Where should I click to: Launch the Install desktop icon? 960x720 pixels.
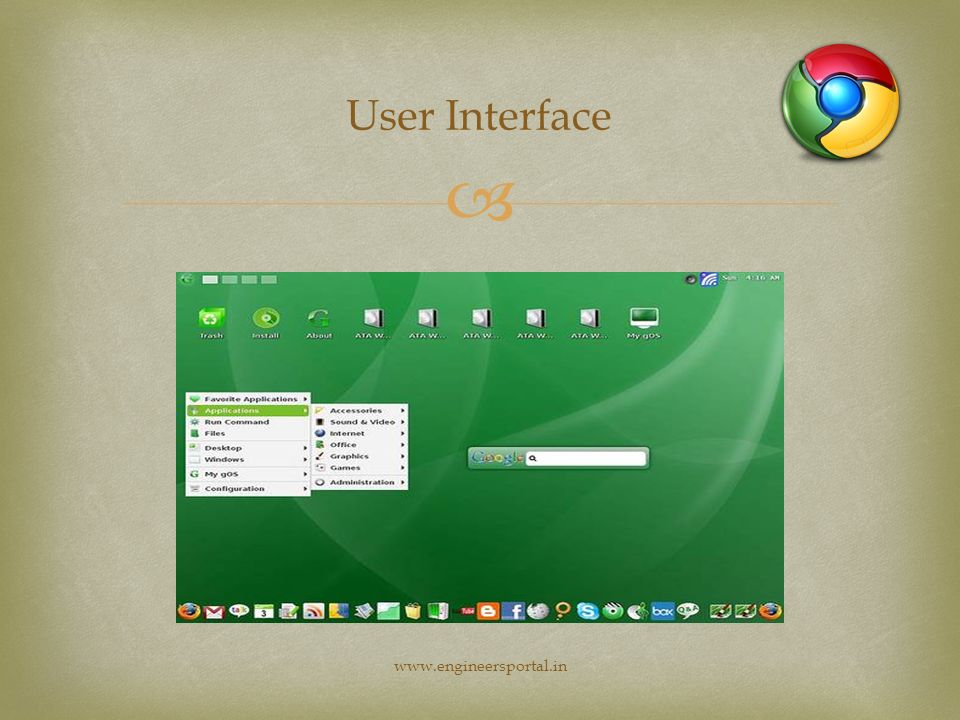(x=266, y=323)
